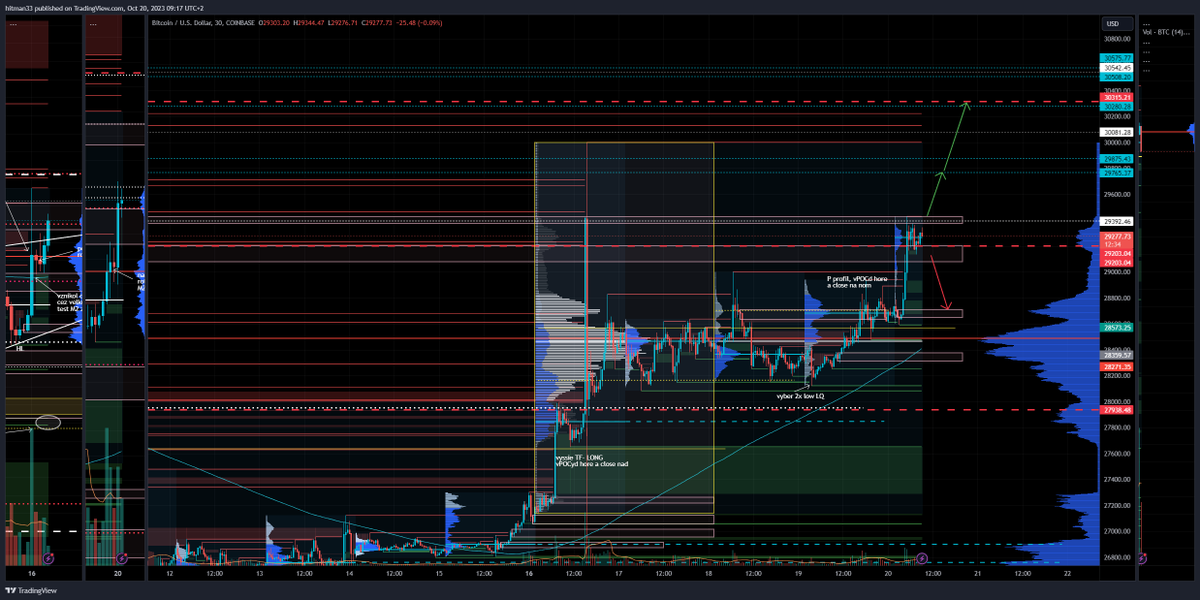This screenshot has height=600, width=1200.
Task: Select the 30575.77 cyan price label
Action: (x=1115, y=58)
